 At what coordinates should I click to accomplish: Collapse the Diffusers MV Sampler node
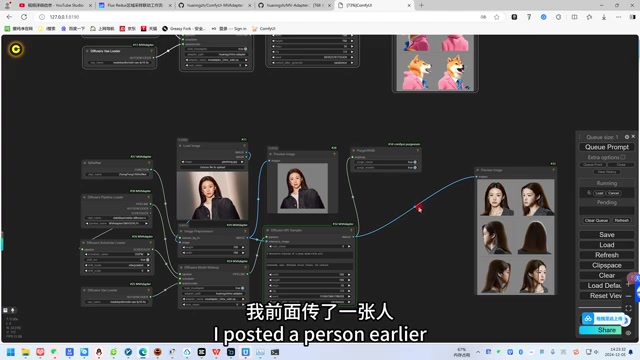[x=267, y=230]
